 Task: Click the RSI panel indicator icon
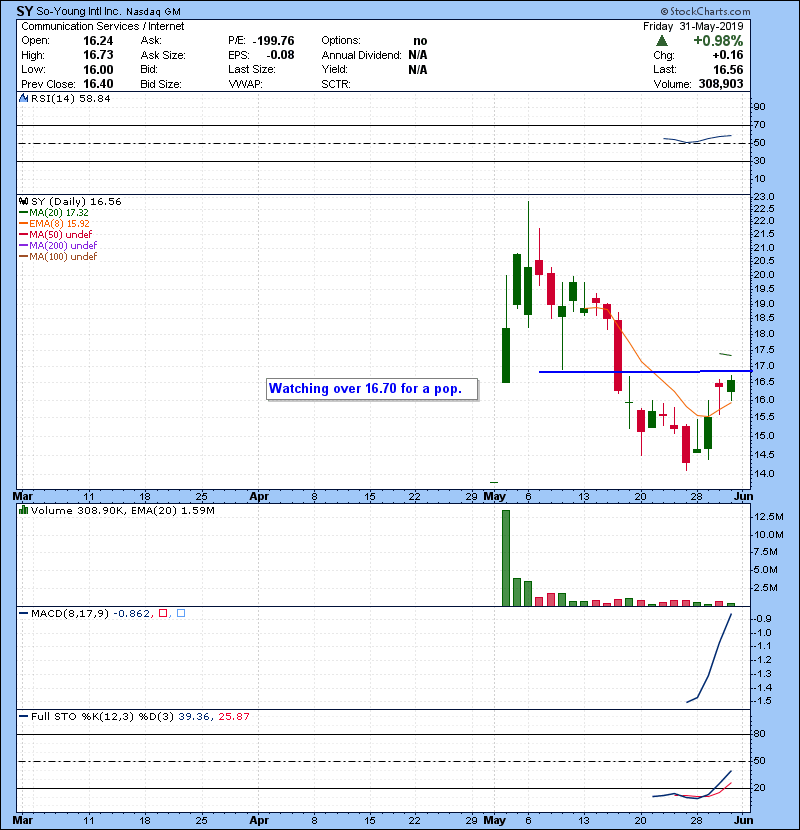click(x=23, y=98)
